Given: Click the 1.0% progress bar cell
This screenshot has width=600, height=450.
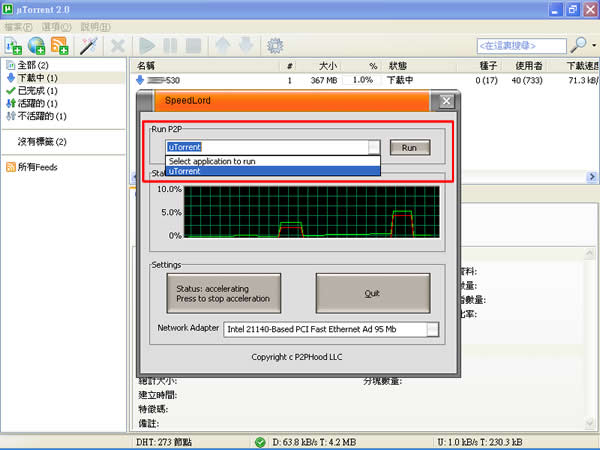Looking at the screenshot, I should [362, 80].
